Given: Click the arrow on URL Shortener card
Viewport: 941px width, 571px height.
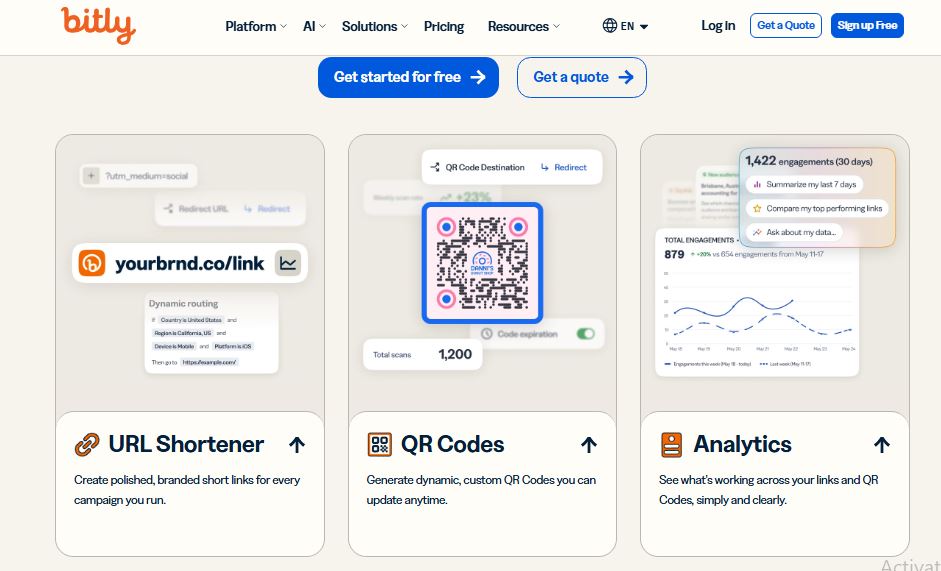Looking at the screenshot, I should coord(297,445).
